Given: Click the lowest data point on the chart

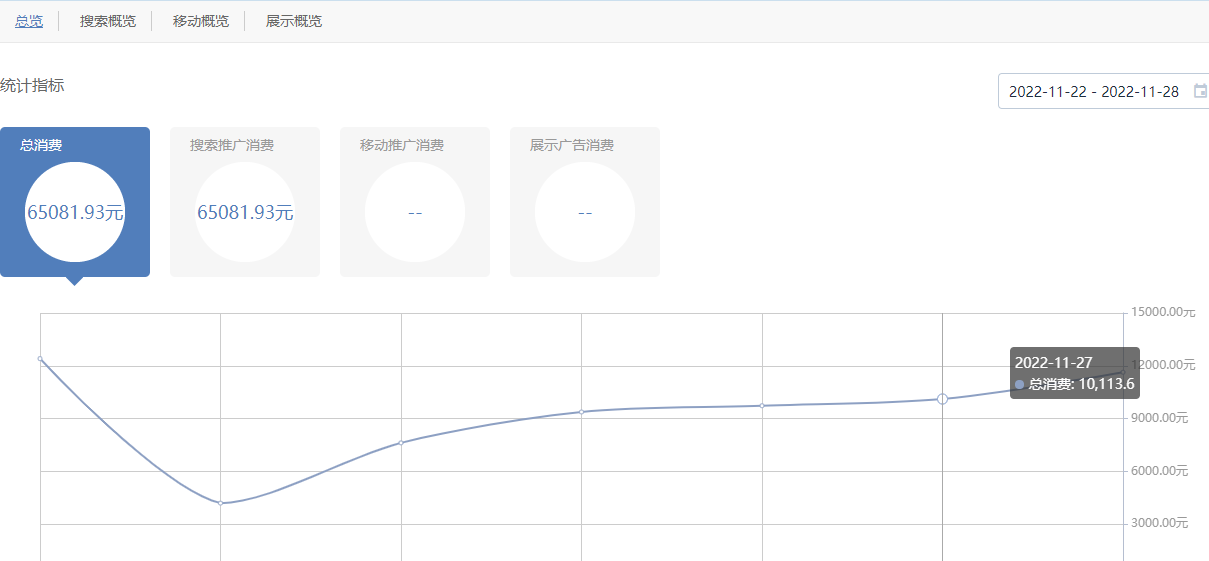Looking at the screenshot, I should click(x=221, y=503).
